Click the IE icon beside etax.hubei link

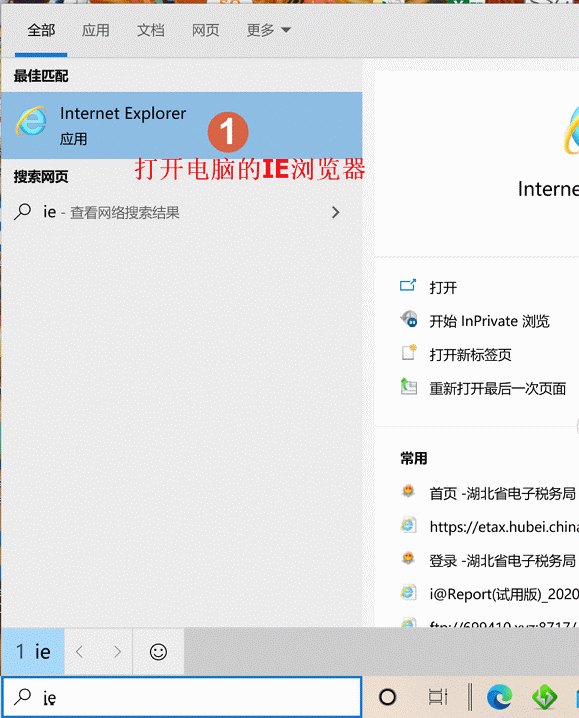[408, 525]
